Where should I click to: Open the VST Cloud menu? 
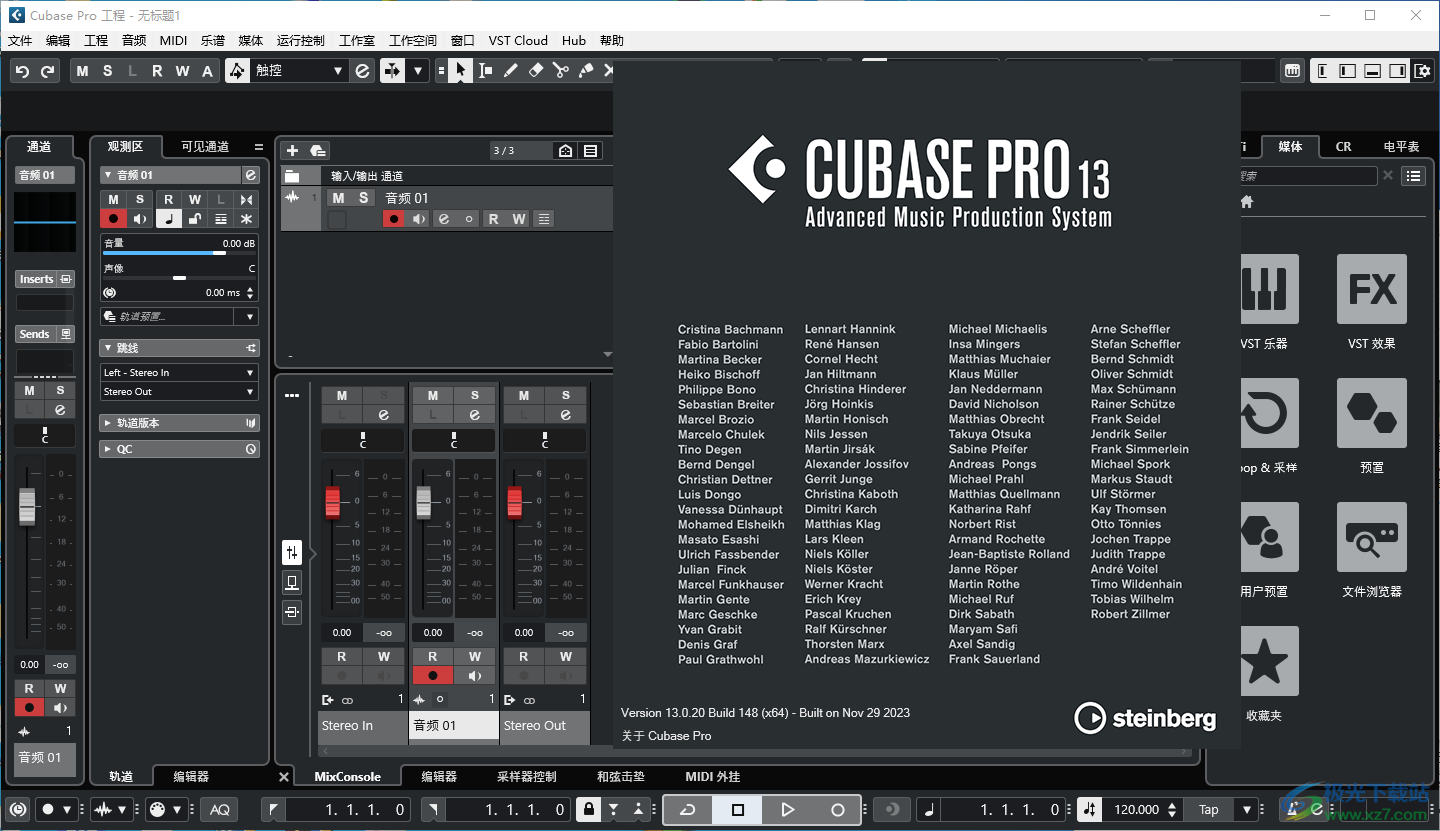coord(518,41)
